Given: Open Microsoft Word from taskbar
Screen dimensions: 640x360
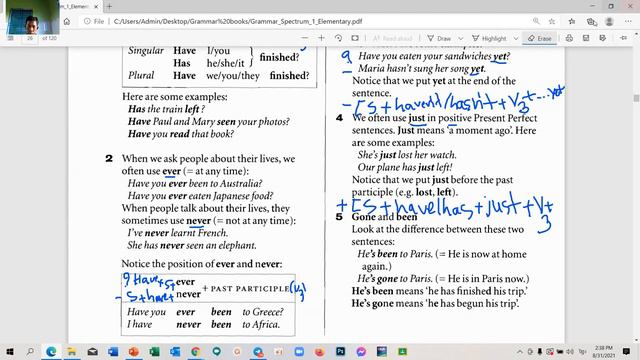Looking at the screenshot, I should (x=113, y=351).
